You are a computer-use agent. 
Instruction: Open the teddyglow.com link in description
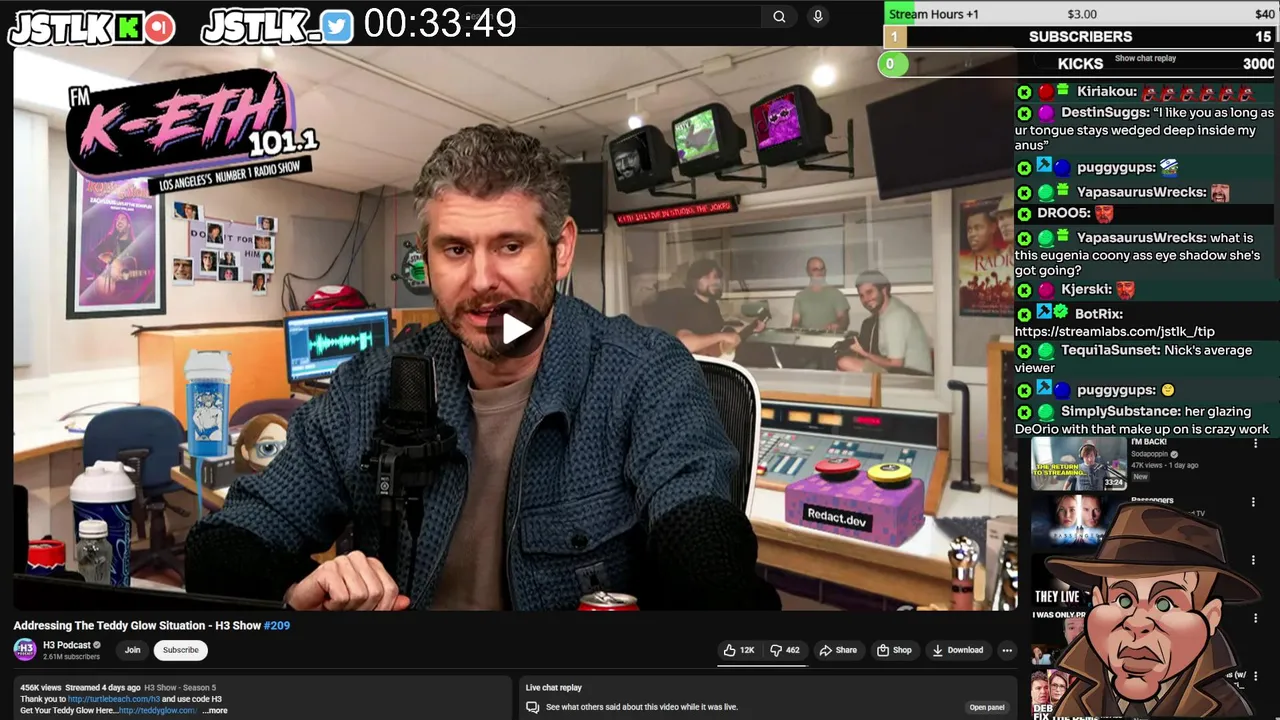tap(157, 710)
